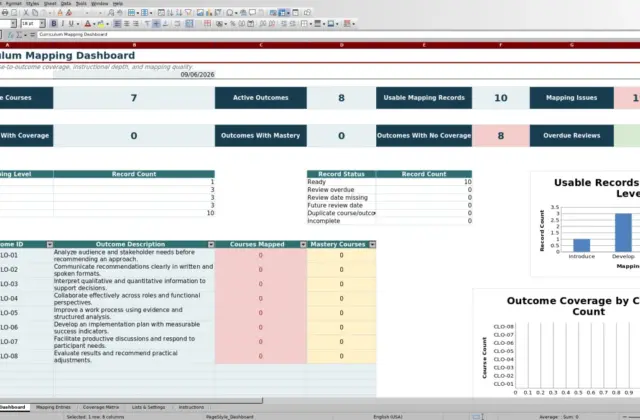Screen dimensions: 640x420
Task: Open the Window menu
Action: point(100,3)
